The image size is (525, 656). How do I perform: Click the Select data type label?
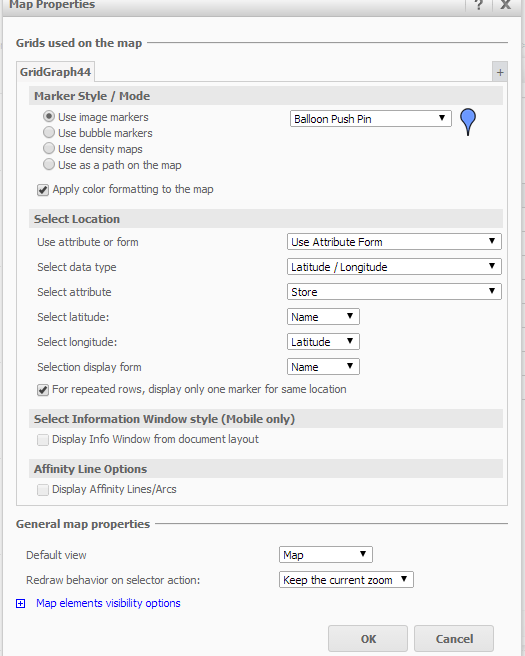coord(77,267)
